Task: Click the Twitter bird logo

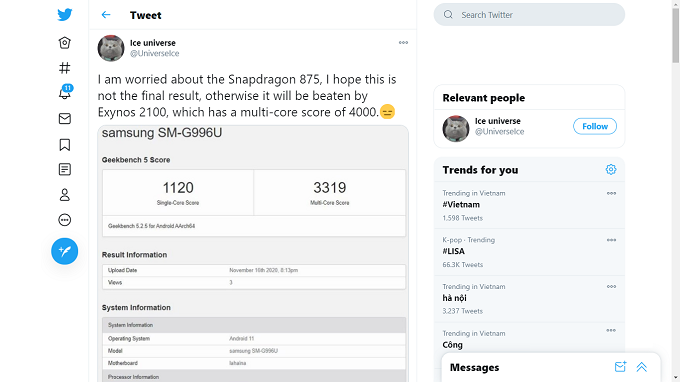Action: [x=65, y=15]
